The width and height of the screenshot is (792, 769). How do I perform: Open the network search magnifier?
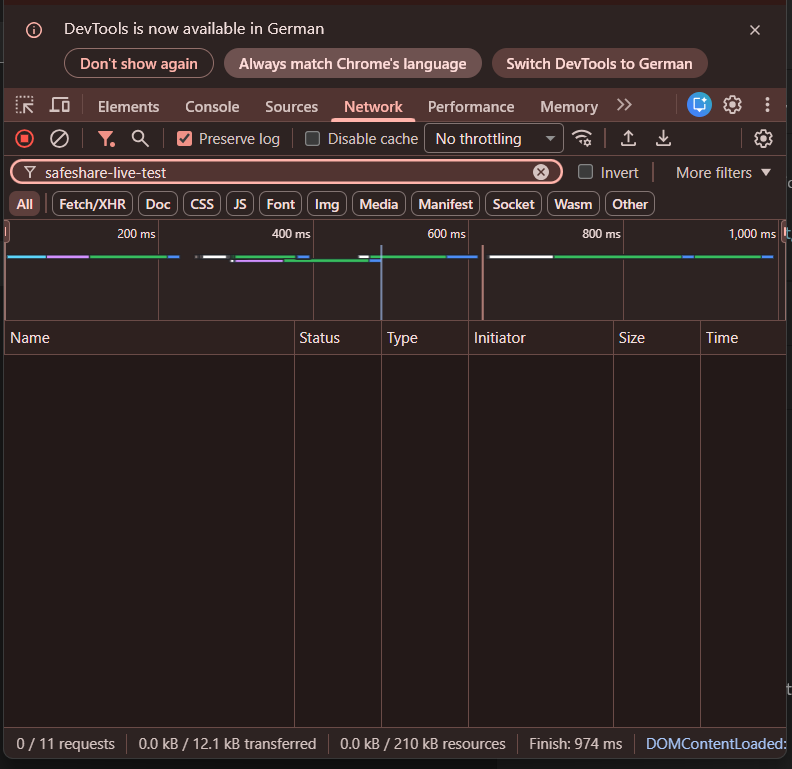coord(140,138)
